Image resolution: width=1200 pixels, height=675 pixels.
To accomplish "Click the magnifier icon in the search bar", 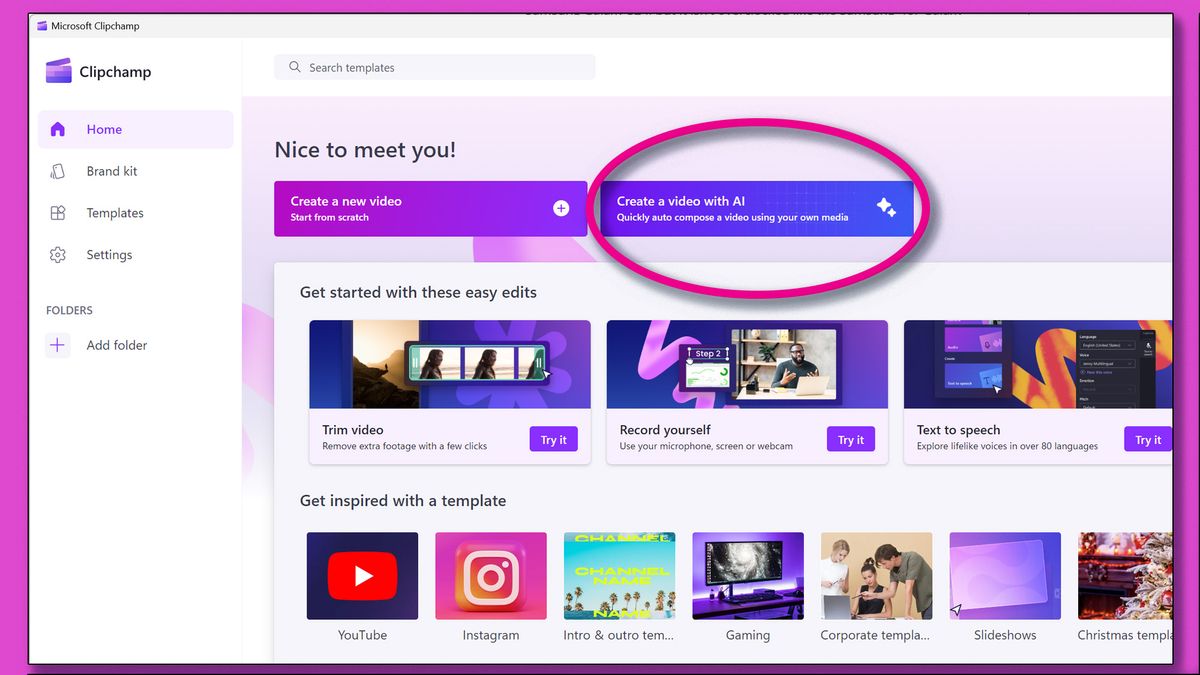I will pos(294,66).
